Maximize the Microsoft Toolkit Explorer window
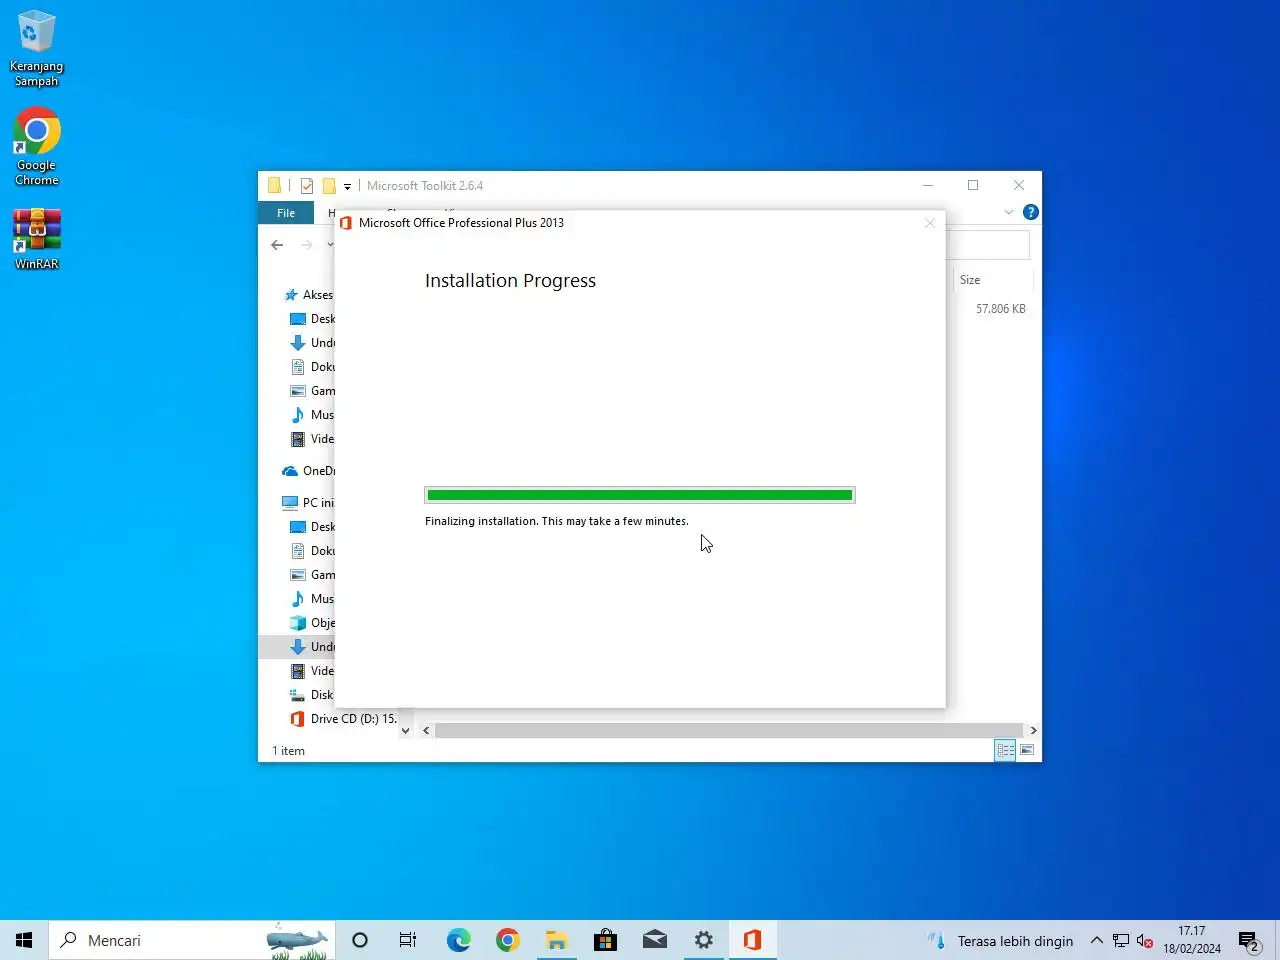The width and height of the screenshot is (1280, 960). click(973, 185)
